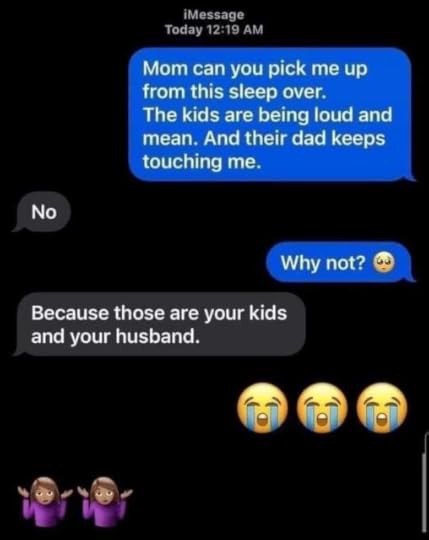This screenshot has height=540, width=429.
Task: Select the second woman shrugging emoji
Action: coord(104,501)
